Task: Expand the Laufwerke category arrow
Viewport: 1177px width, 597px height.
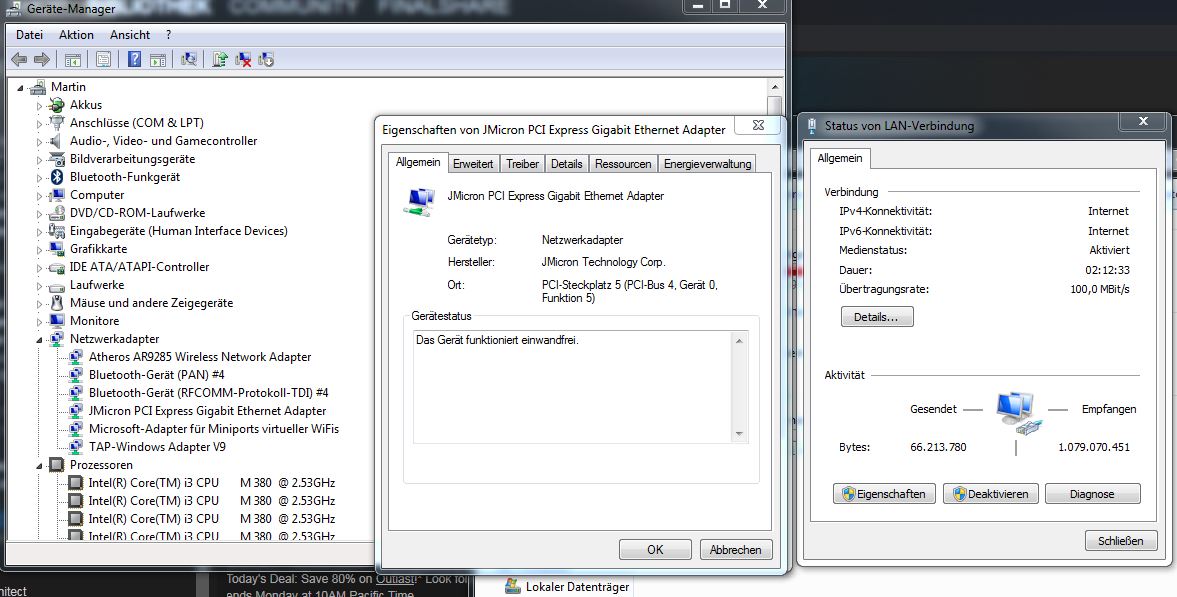Action: pyautogui.click(x=40, y=286)
